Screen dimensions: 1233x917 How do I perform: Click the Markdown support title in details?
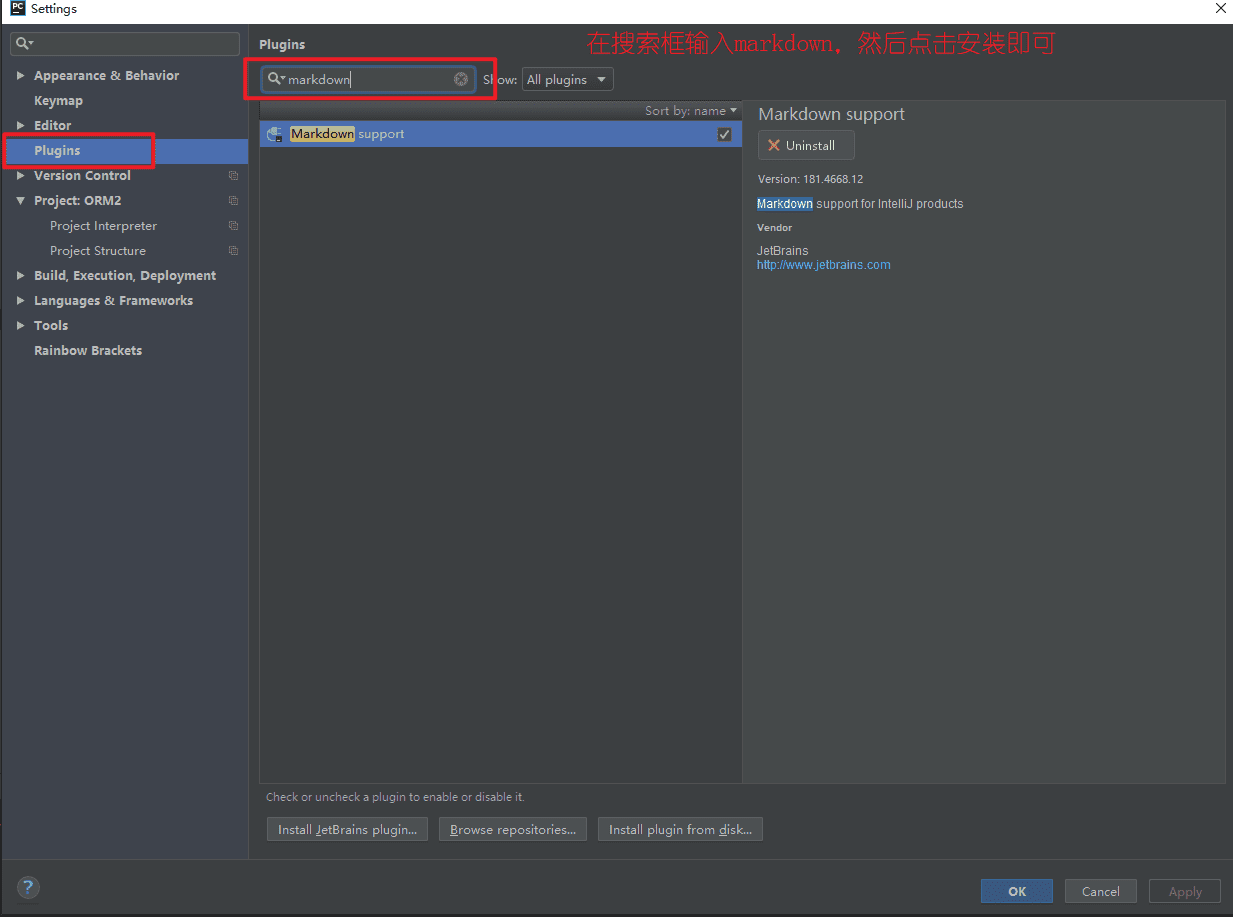click(x=831, y=114)
